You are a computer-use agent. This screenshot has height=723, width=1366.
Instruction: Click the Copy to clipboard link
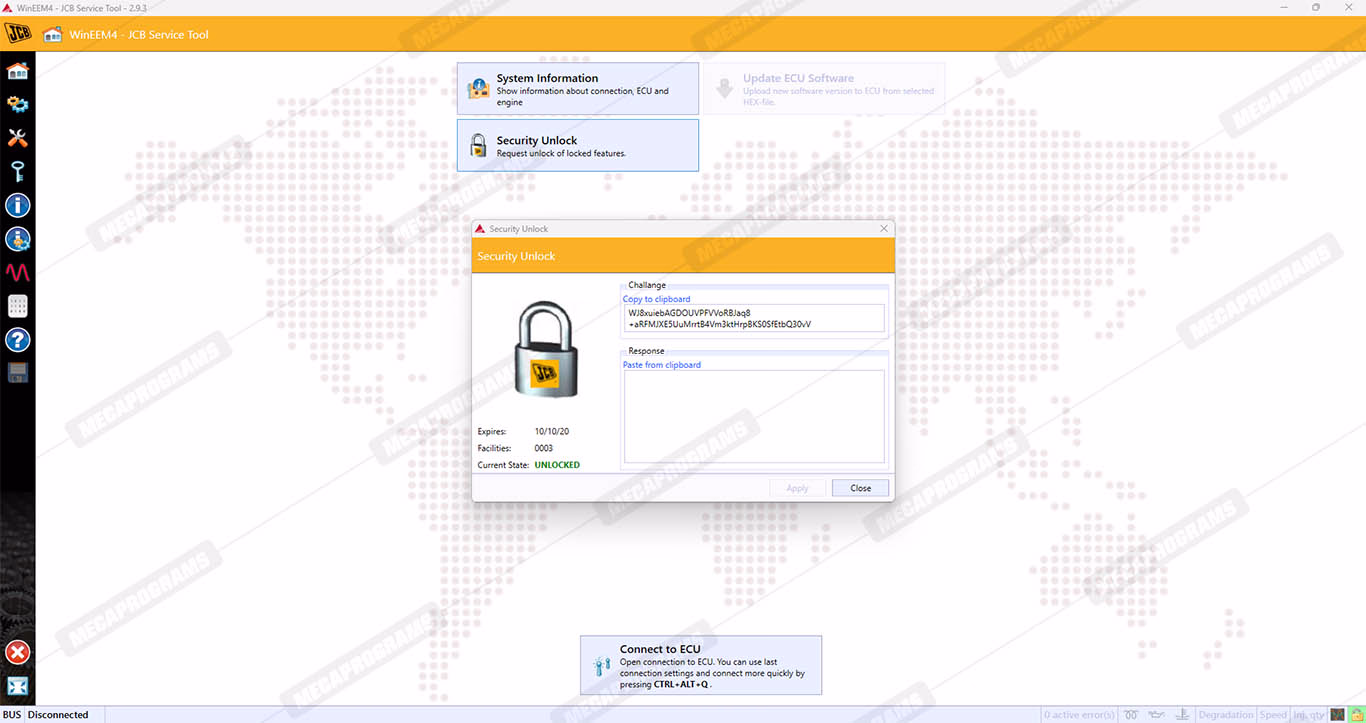(656, 299)
